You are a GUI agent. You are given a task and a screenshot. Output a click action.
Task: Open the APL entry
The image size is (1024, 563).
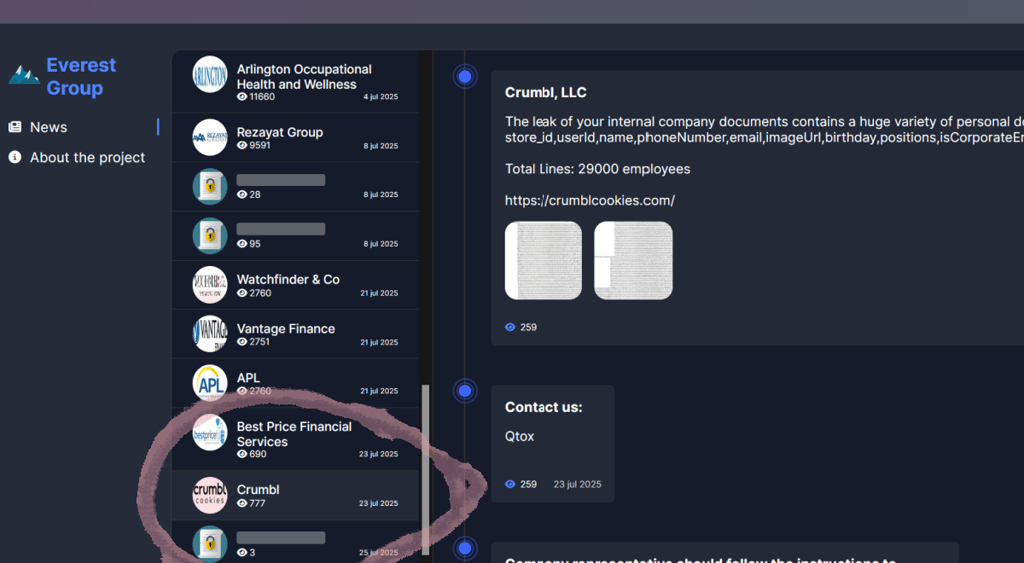click(295, 383)
